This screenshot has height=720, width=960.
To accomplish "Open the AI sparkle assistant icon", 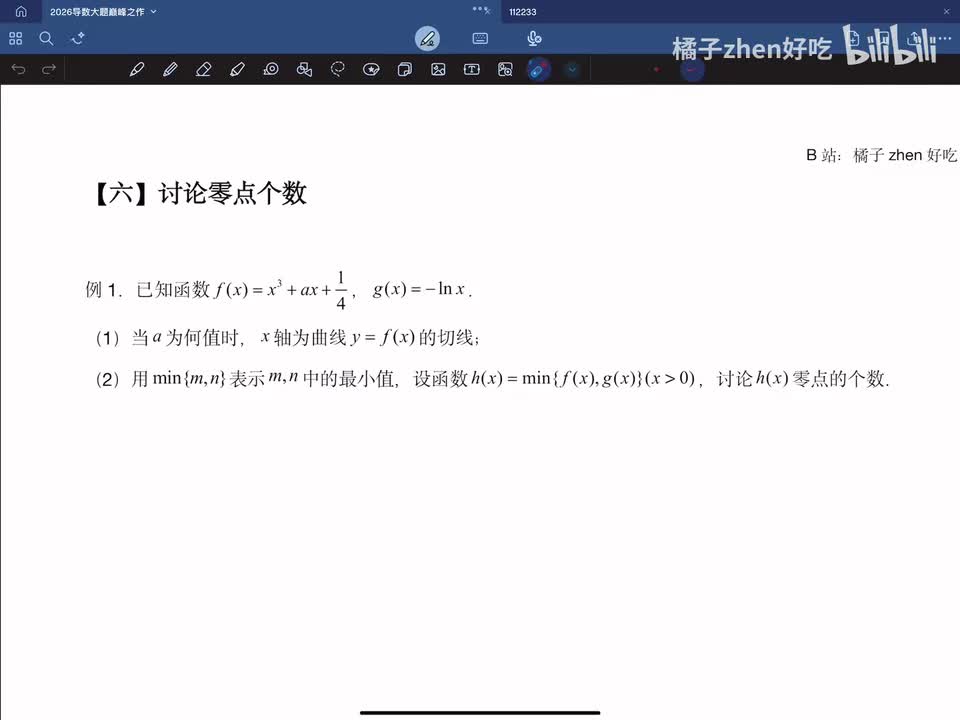I will (78, 39).
